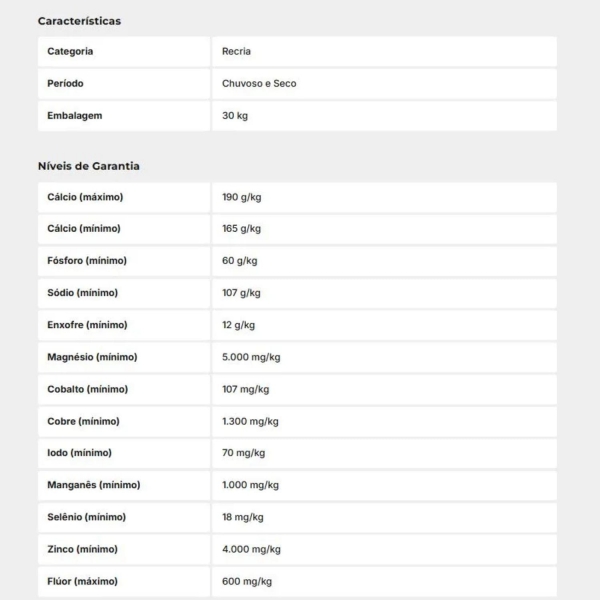The height and width of the screenshot is (600, 600).
Task: Click the 165 g/kg calcium value
Action: tap(241, 229)
